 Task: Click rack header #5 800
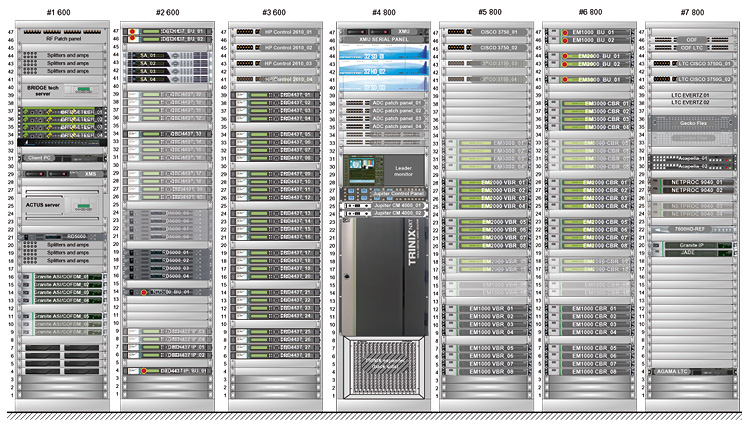coord(490,12)
